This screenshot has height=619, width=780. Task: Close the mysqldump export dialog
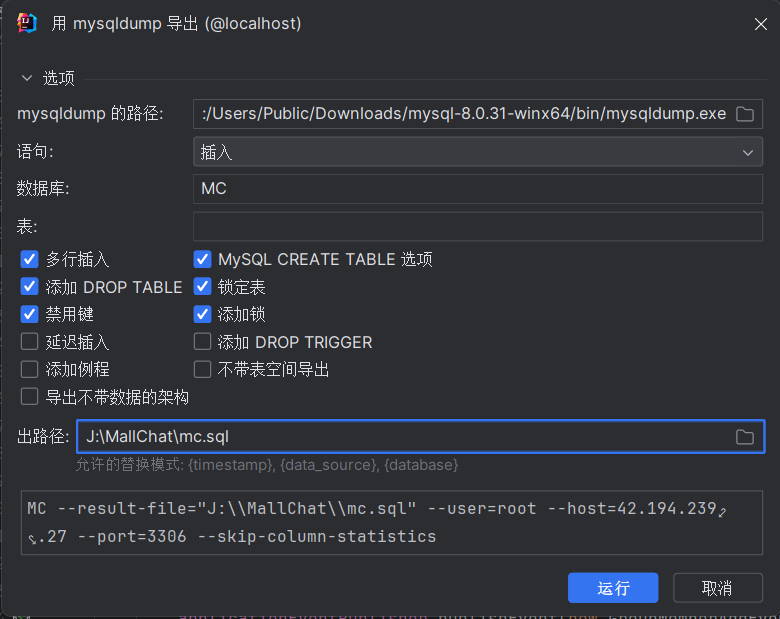point(760,24)
